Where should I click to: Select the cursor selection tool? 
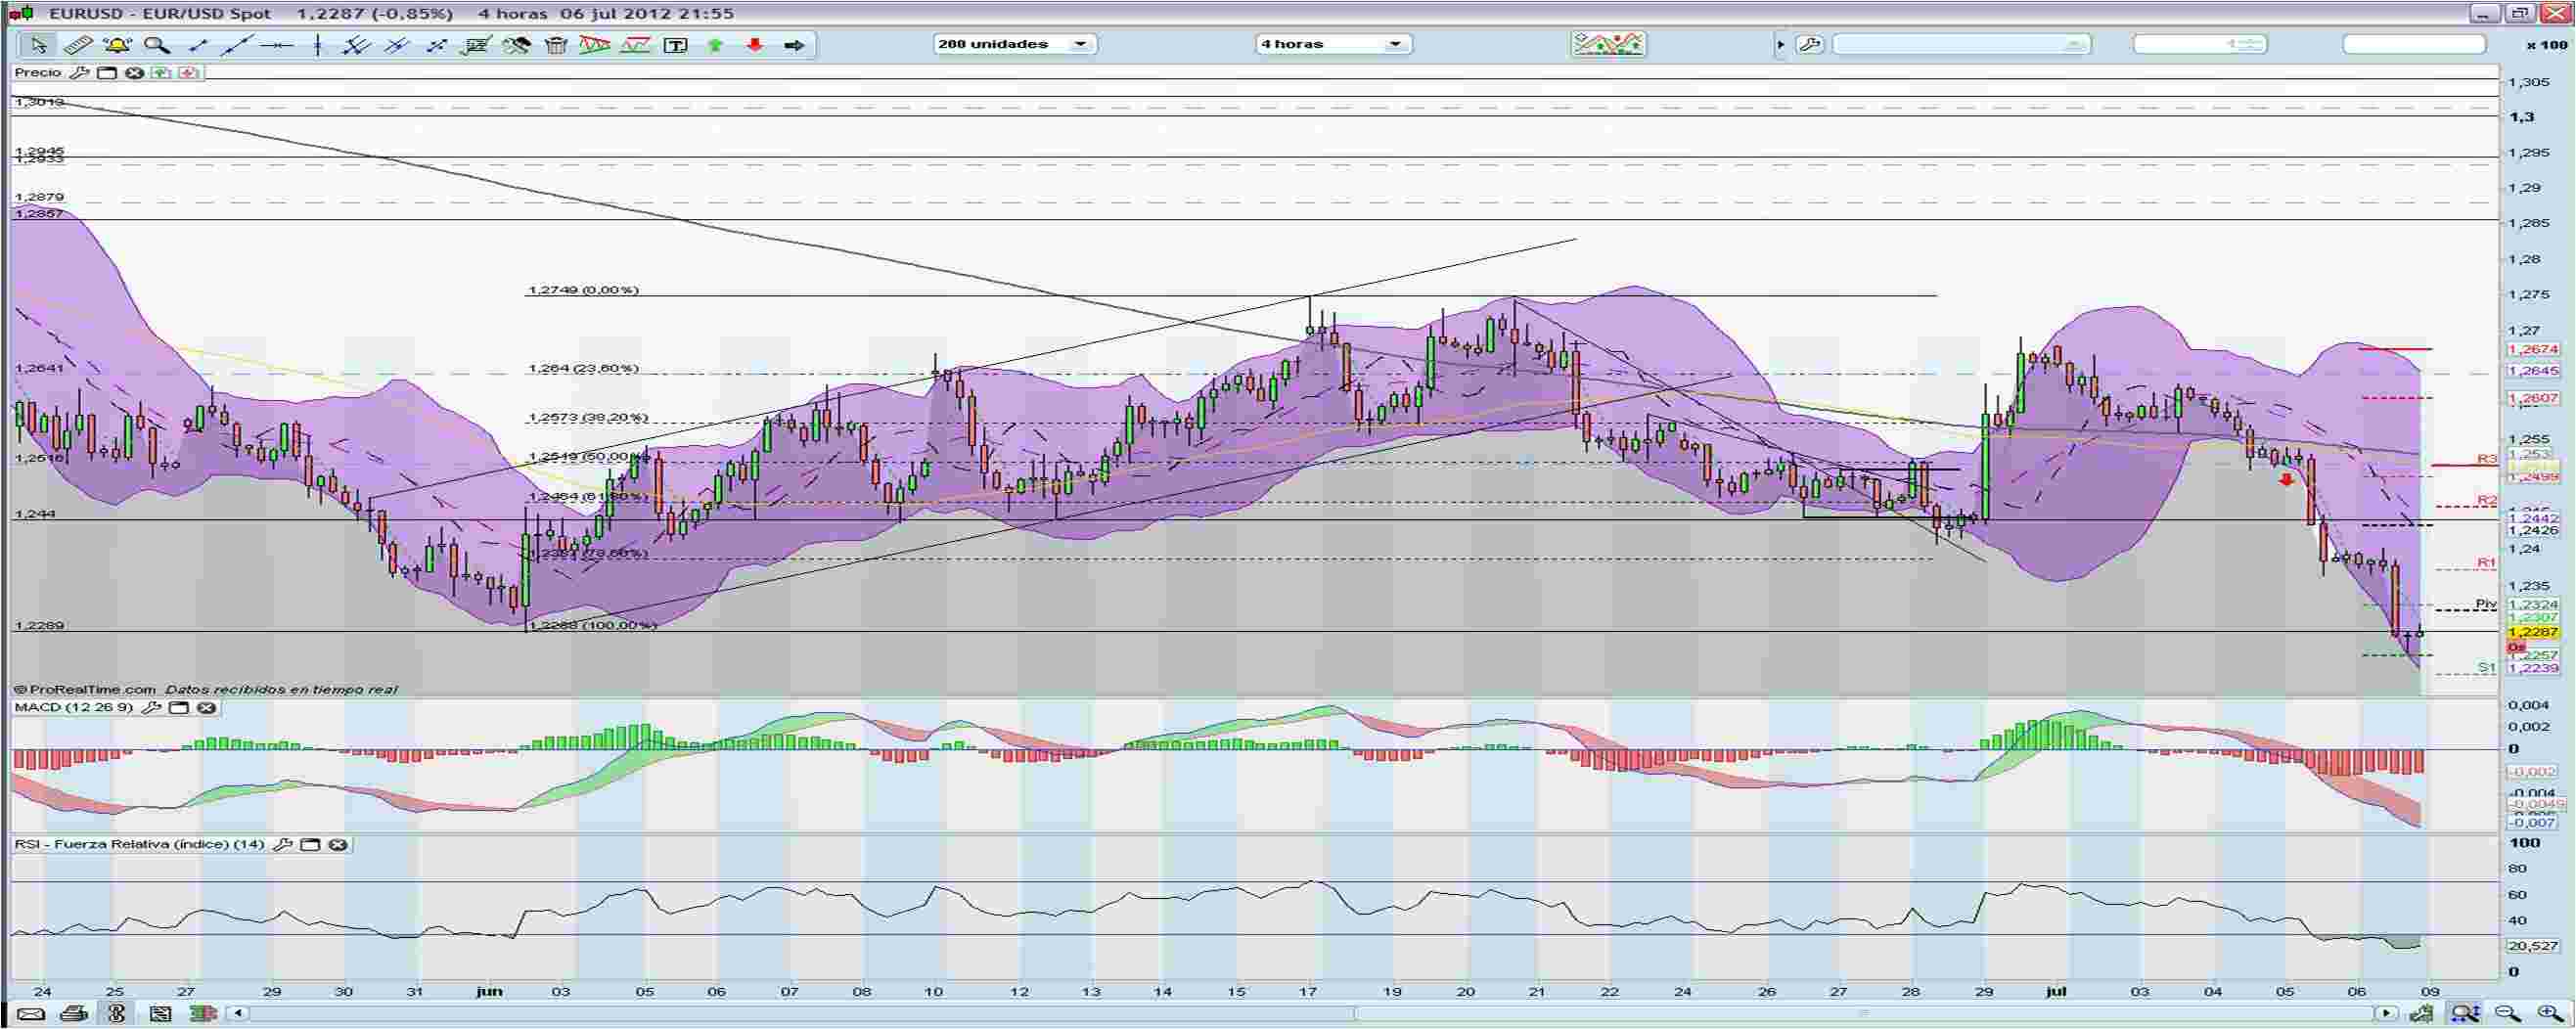coord(40,44)
